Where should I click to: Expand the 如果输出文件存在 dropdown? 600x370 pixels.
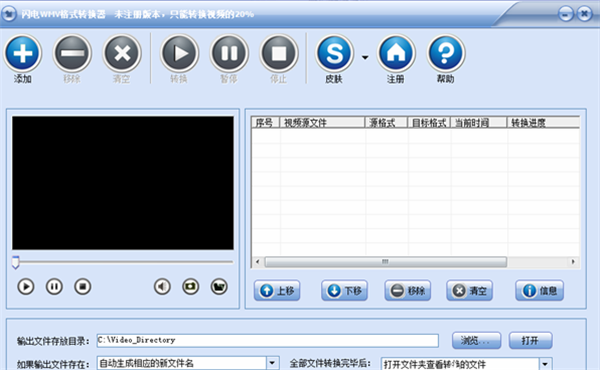pos(272,363)
